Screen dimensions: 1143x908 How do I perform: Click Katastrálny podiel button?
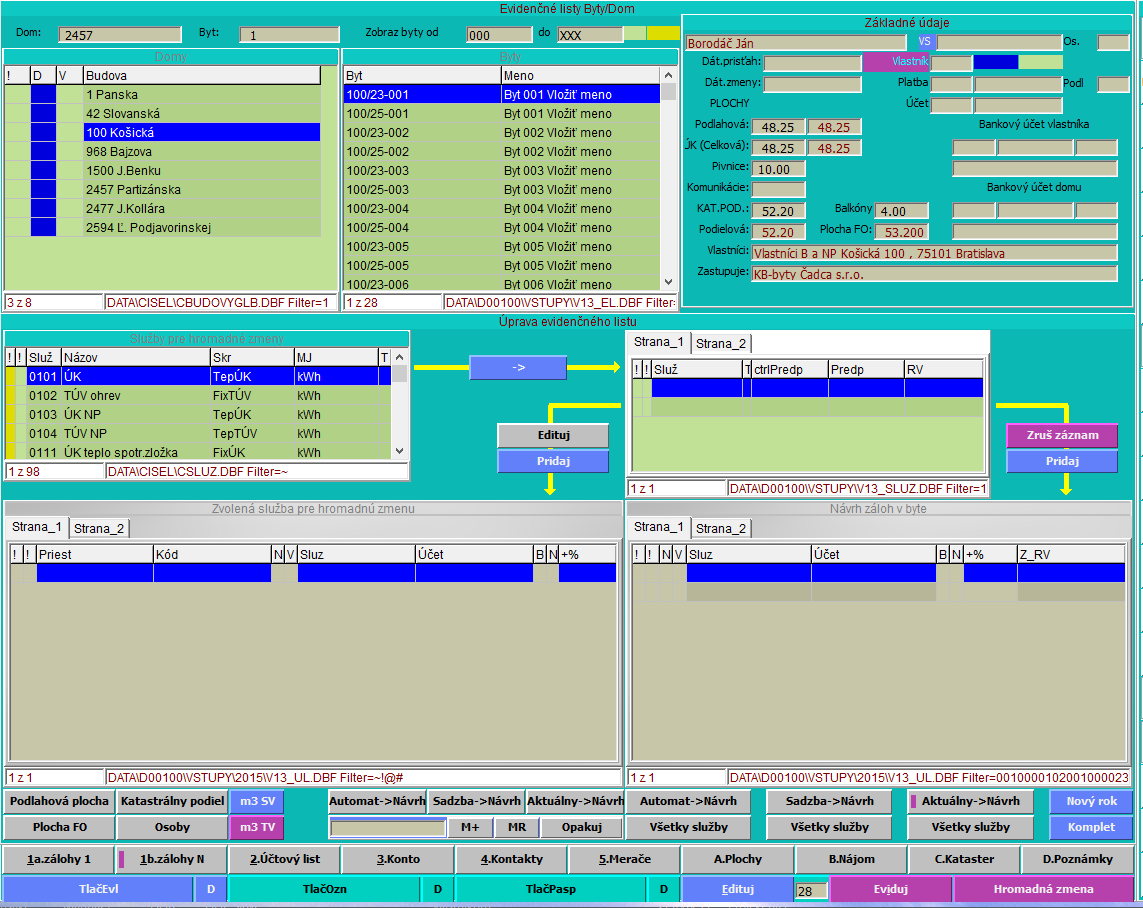pyautogui.click(x=172, y=802)
